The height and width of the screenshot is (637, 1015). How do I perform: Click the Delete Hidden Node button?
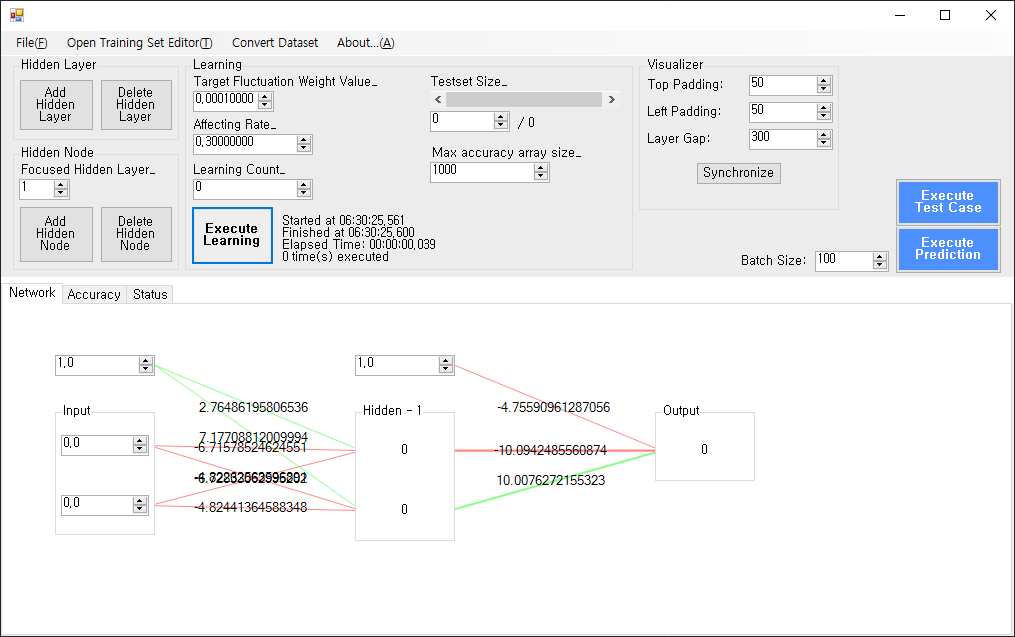(x=135, y=234)
